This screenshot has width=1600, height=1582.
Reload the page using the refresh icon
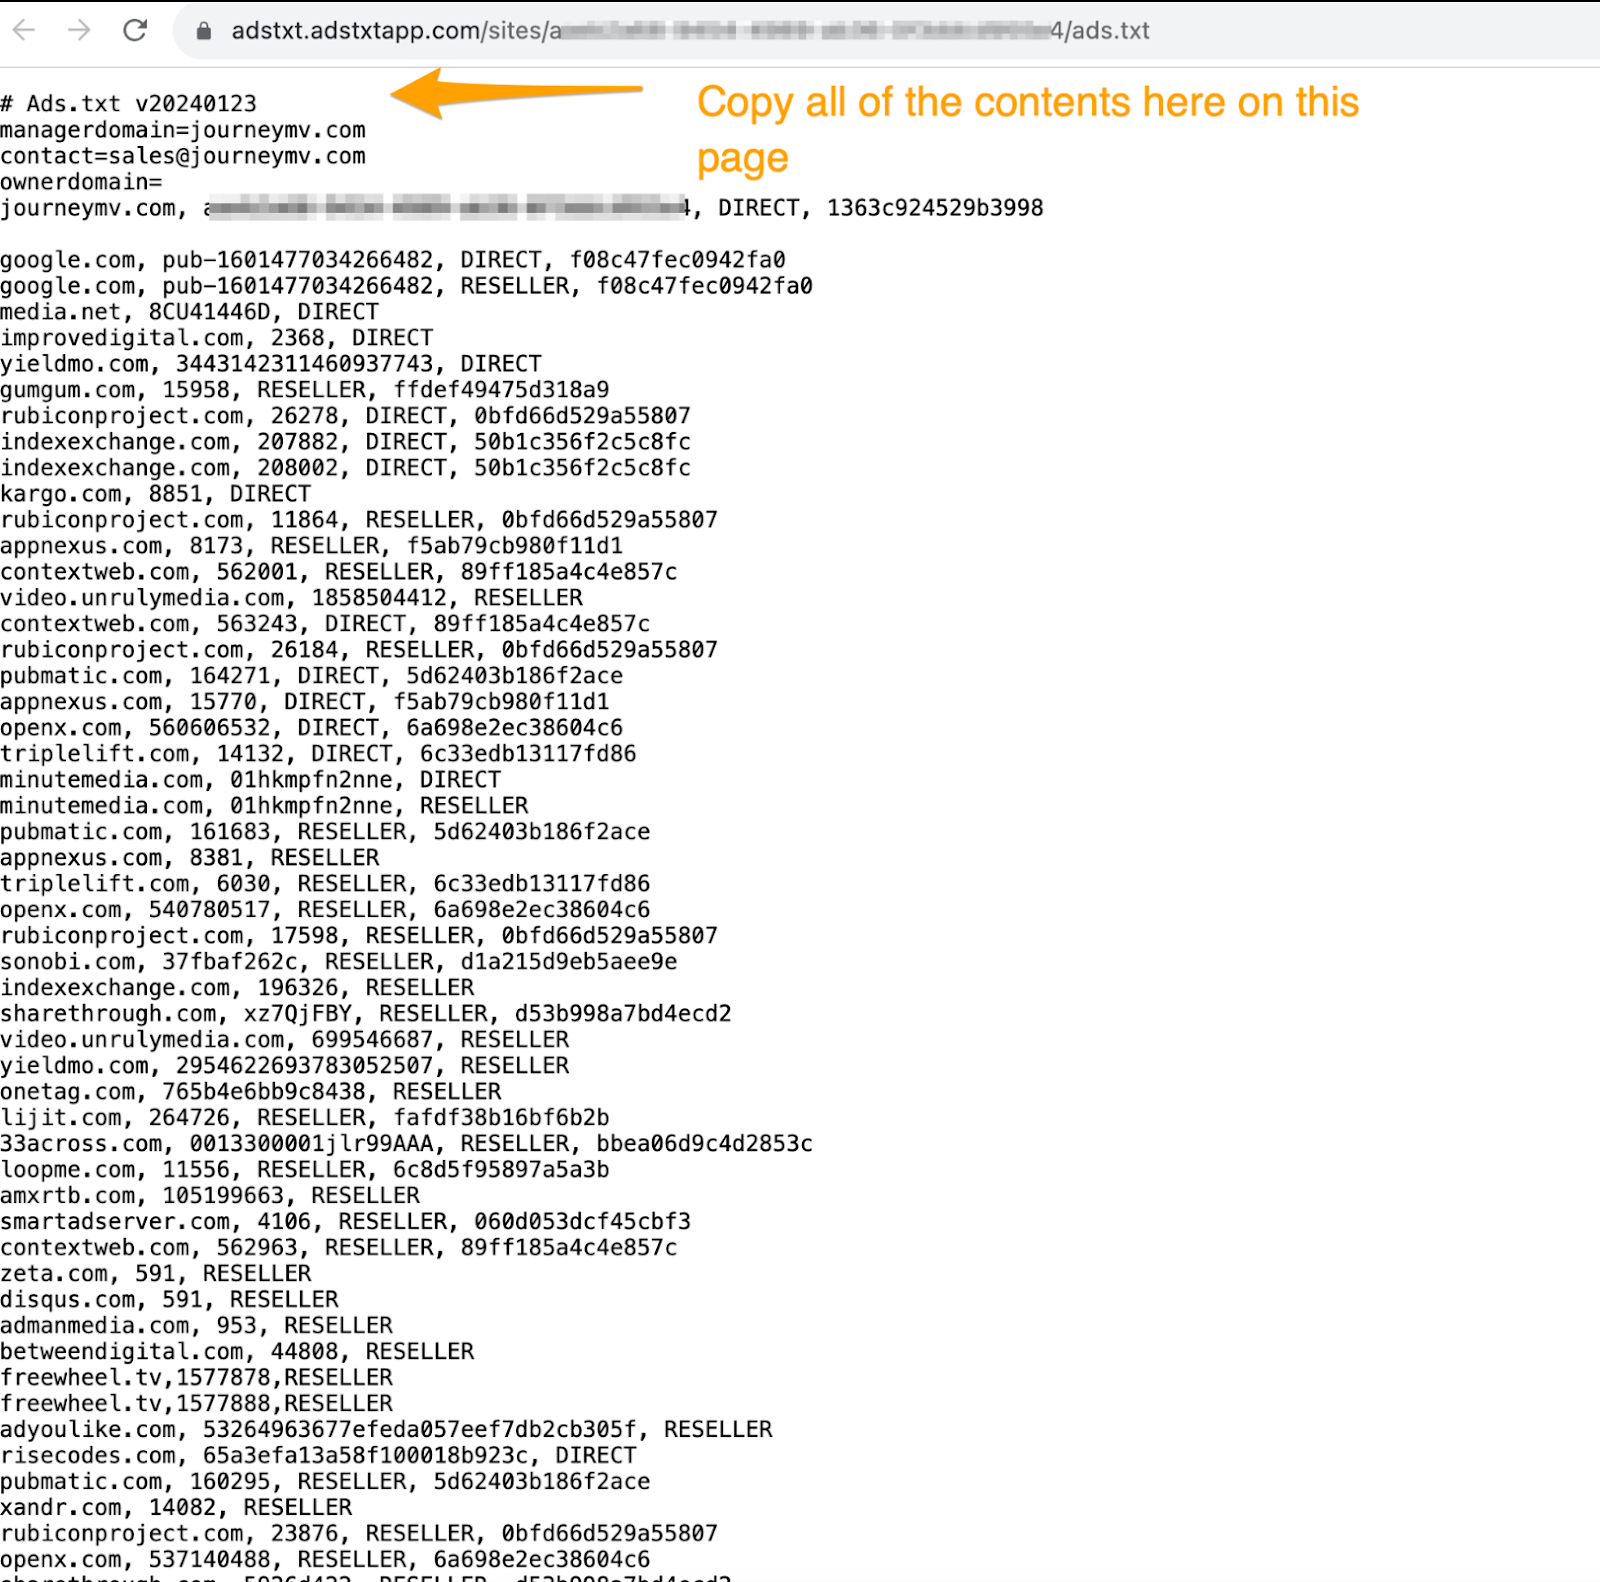[135, 30]
